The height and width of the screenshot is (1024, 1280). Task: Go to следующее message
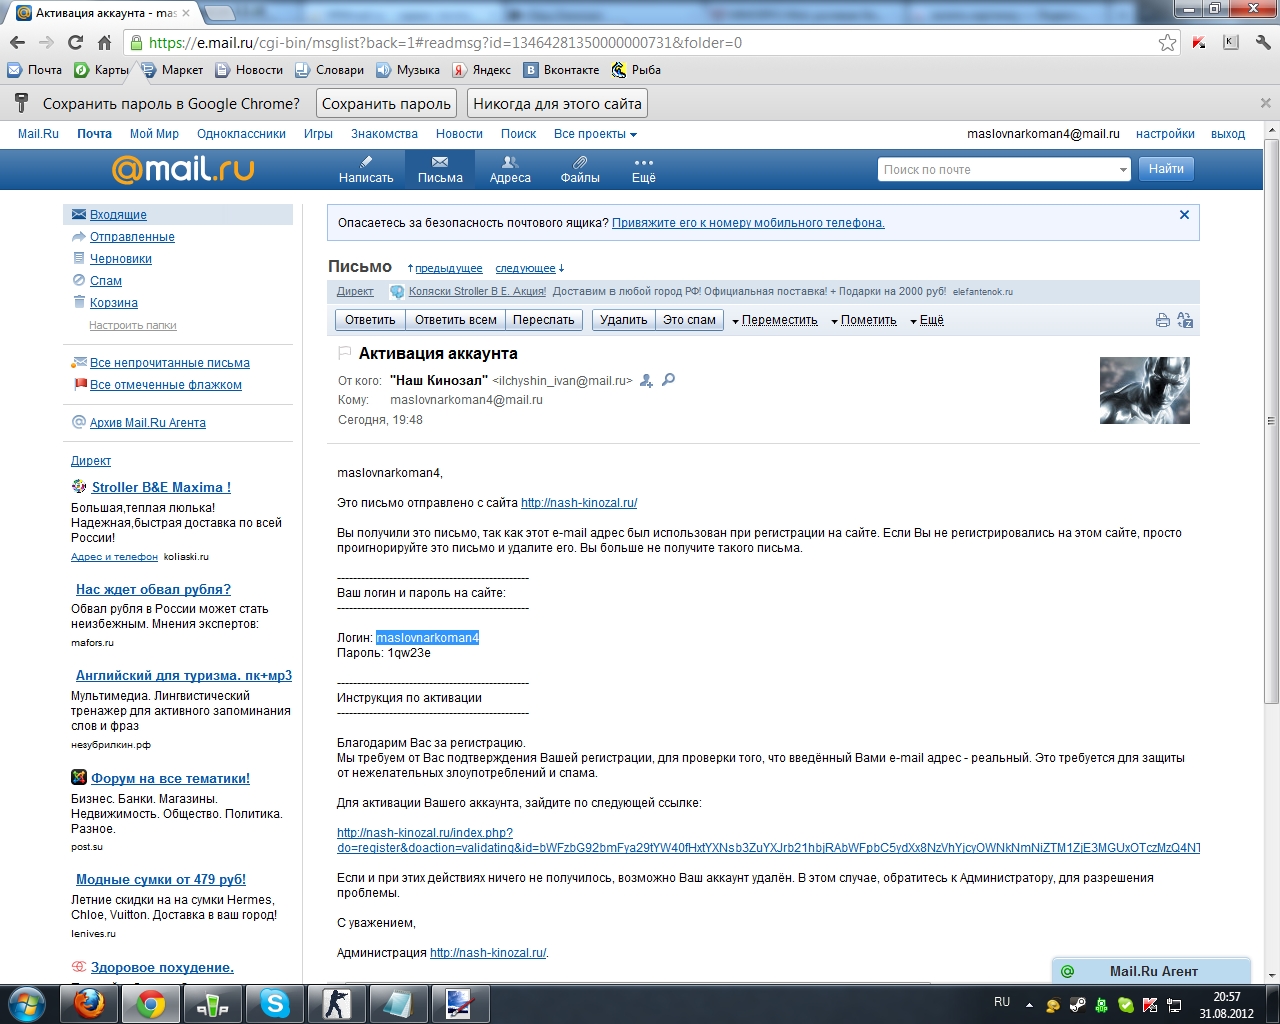[526, 269]
